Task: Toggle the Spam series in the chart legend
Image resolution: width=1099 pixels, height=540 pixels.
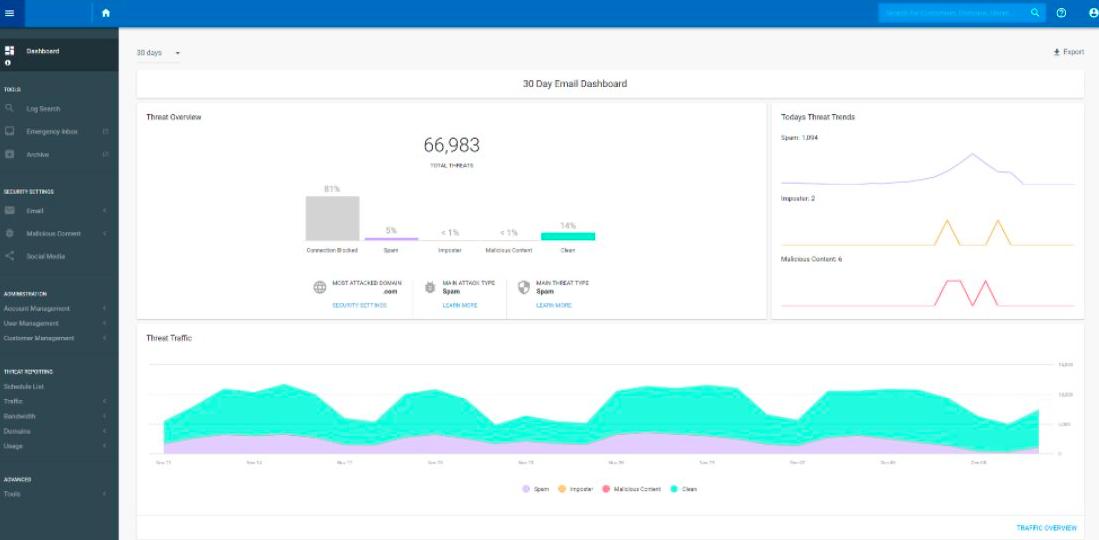Action: pos(535,489)
